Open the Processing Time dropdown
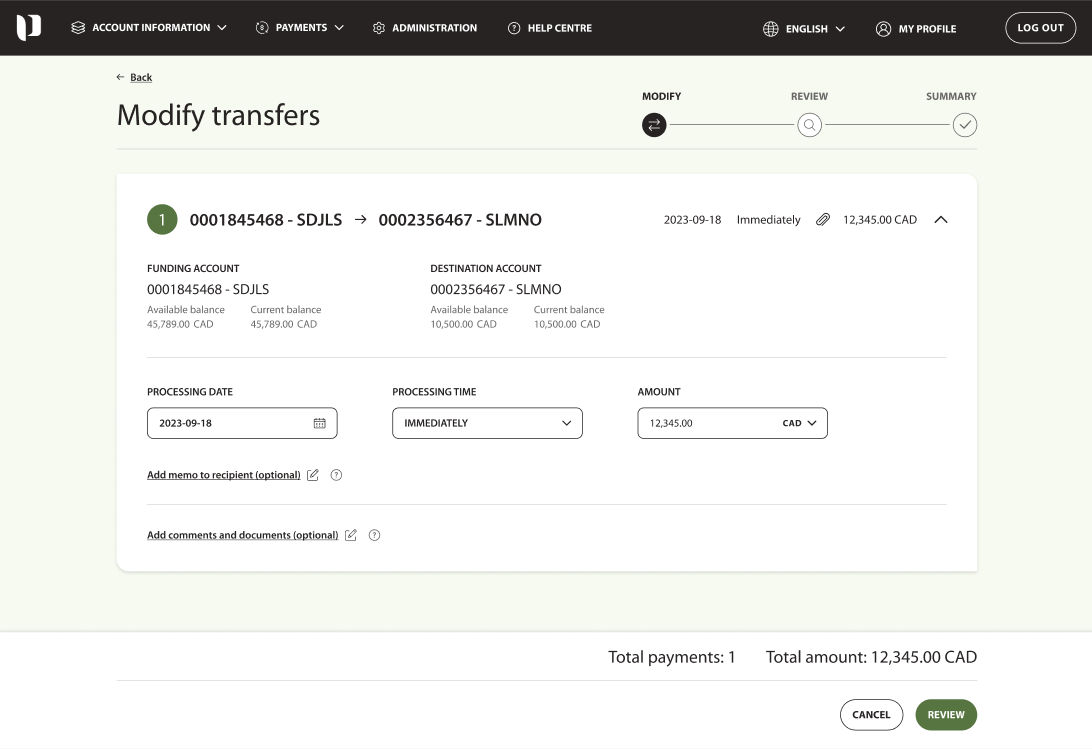Viewport: 1092px width, 749px height. point(487,423)
